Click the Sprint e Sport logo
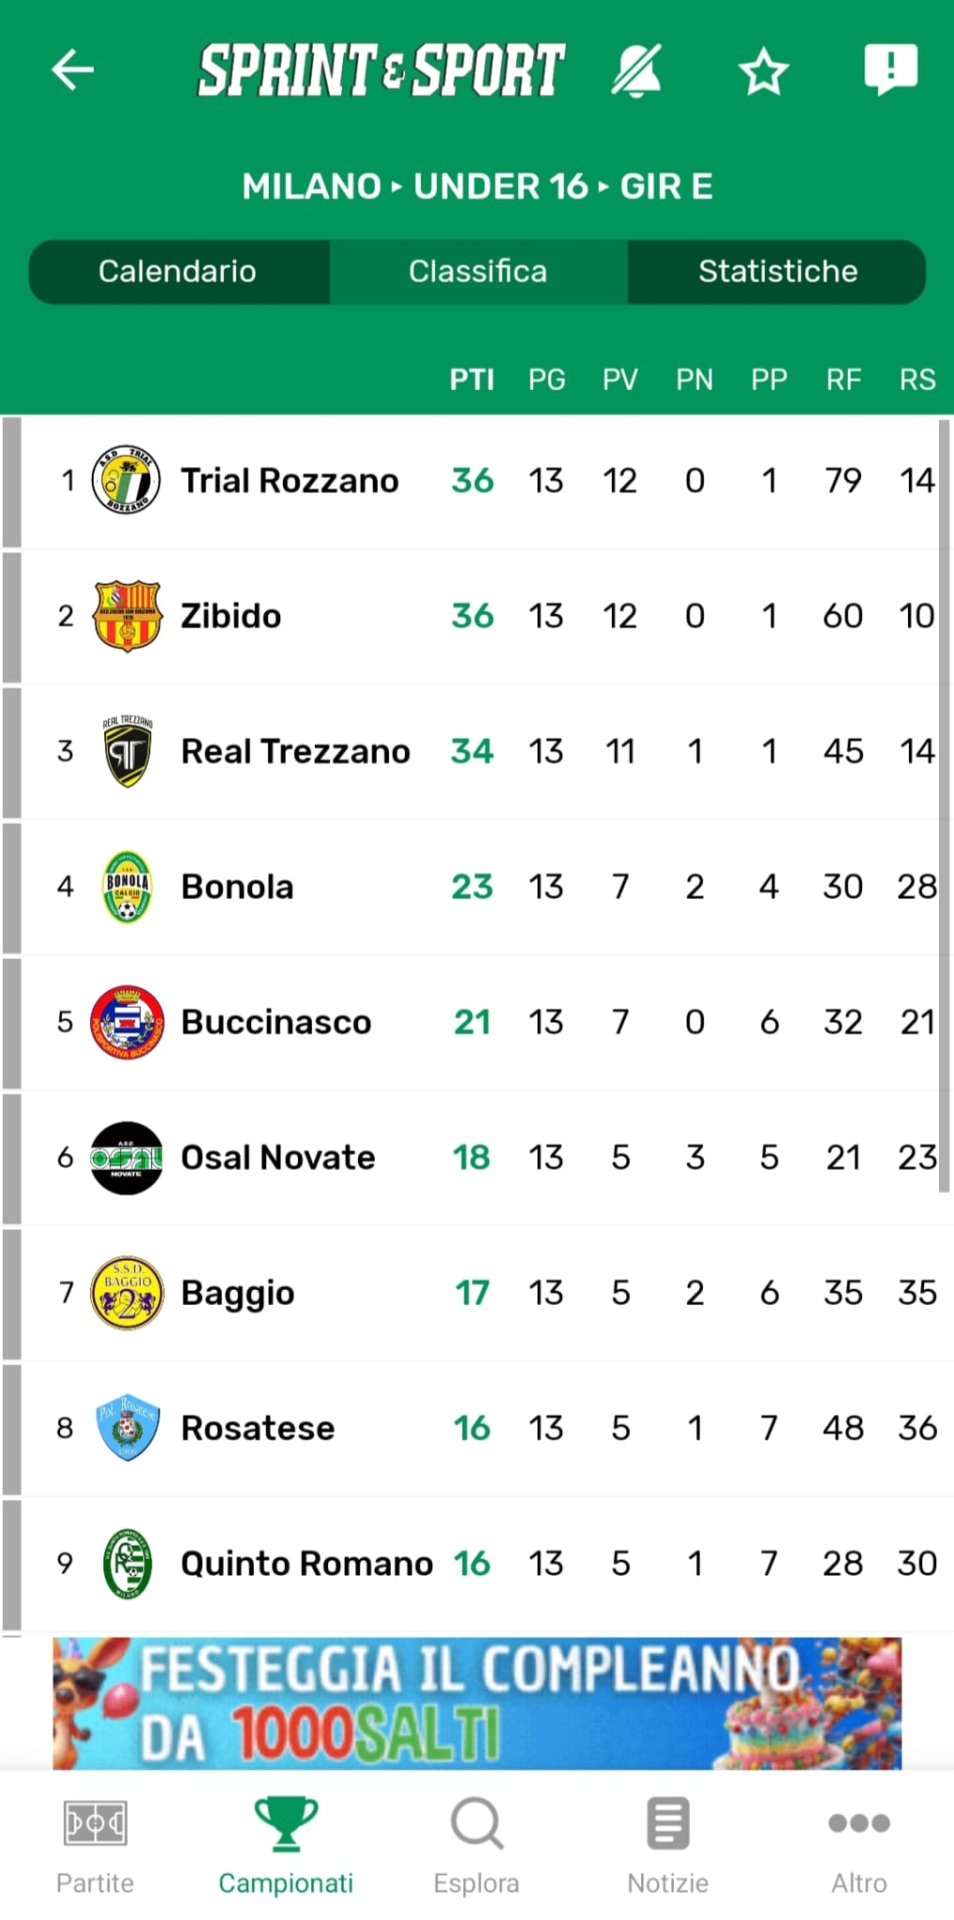This screenshot has width=954, height=1920. point(381,70)
